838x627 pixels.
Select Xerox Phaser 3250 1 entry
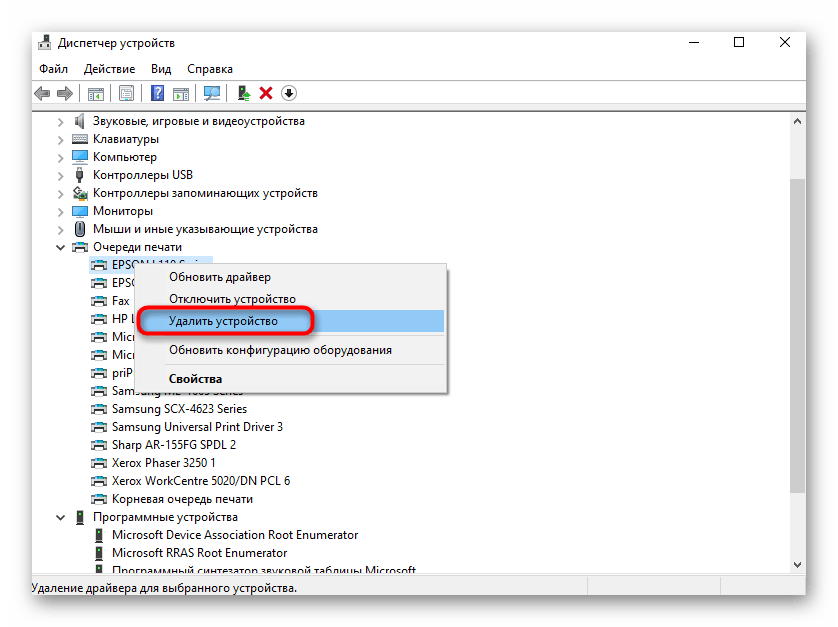pos(164,463)
